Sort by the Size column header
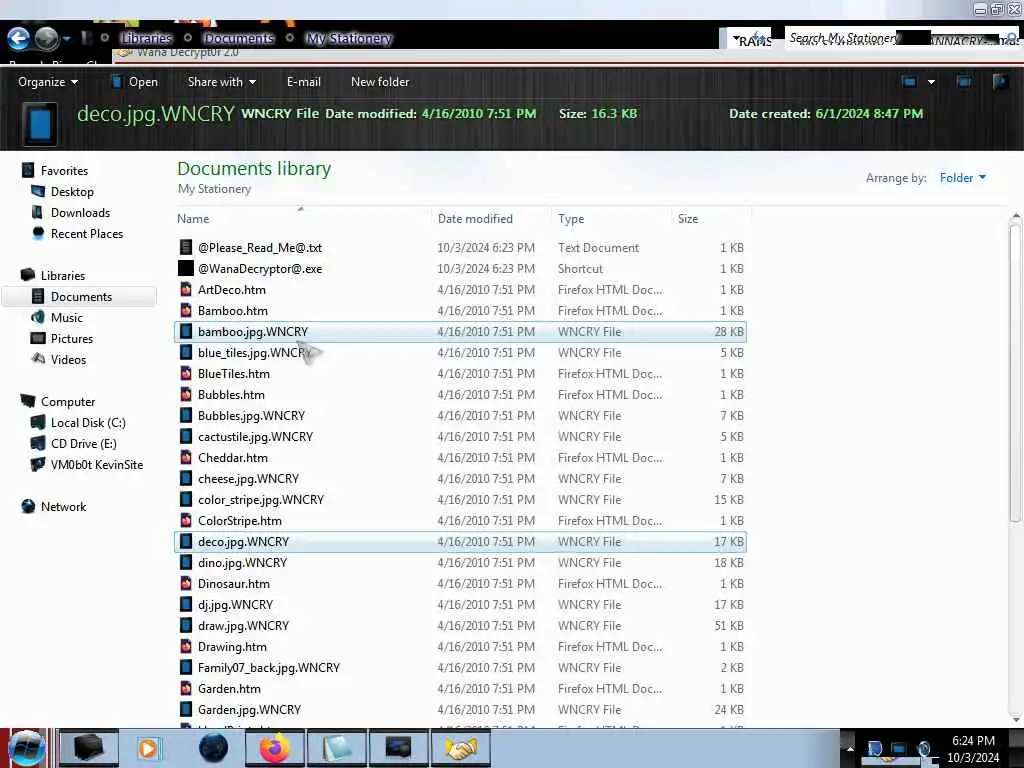Screen dimensions: 1024x768 711,219
